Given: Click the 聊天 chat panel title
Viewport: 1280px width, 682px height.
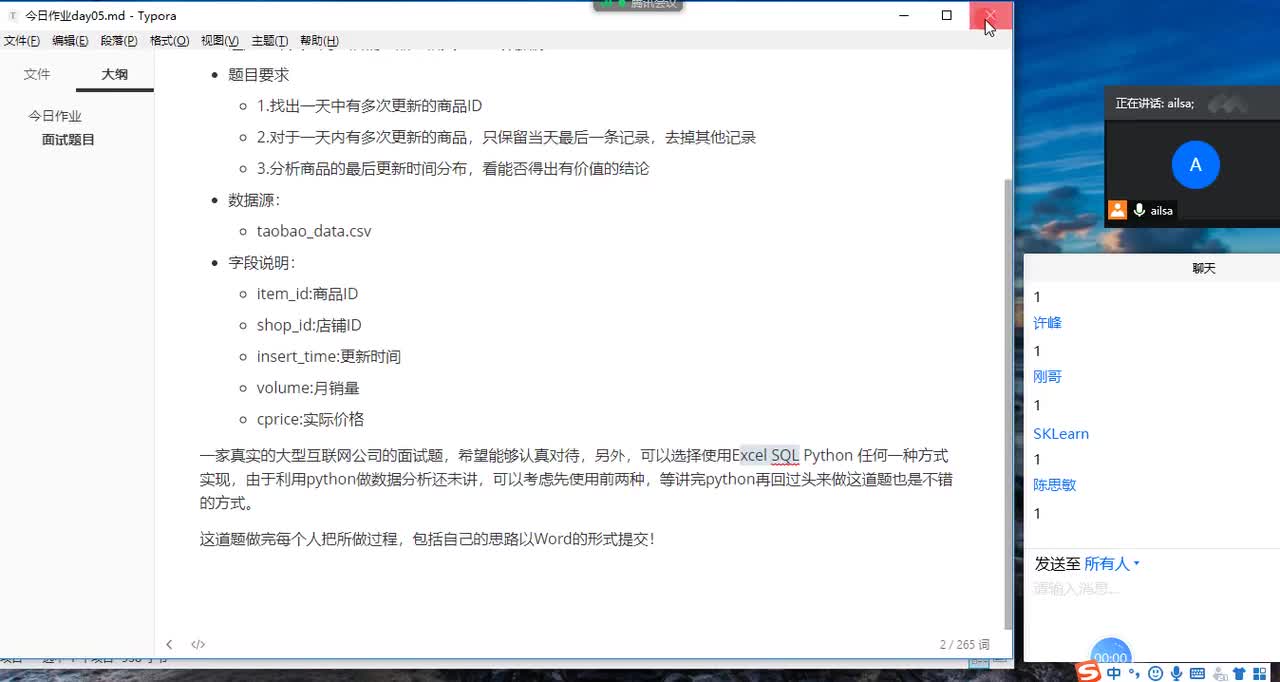Looking at the screenshot, I should click(1204, 268).
